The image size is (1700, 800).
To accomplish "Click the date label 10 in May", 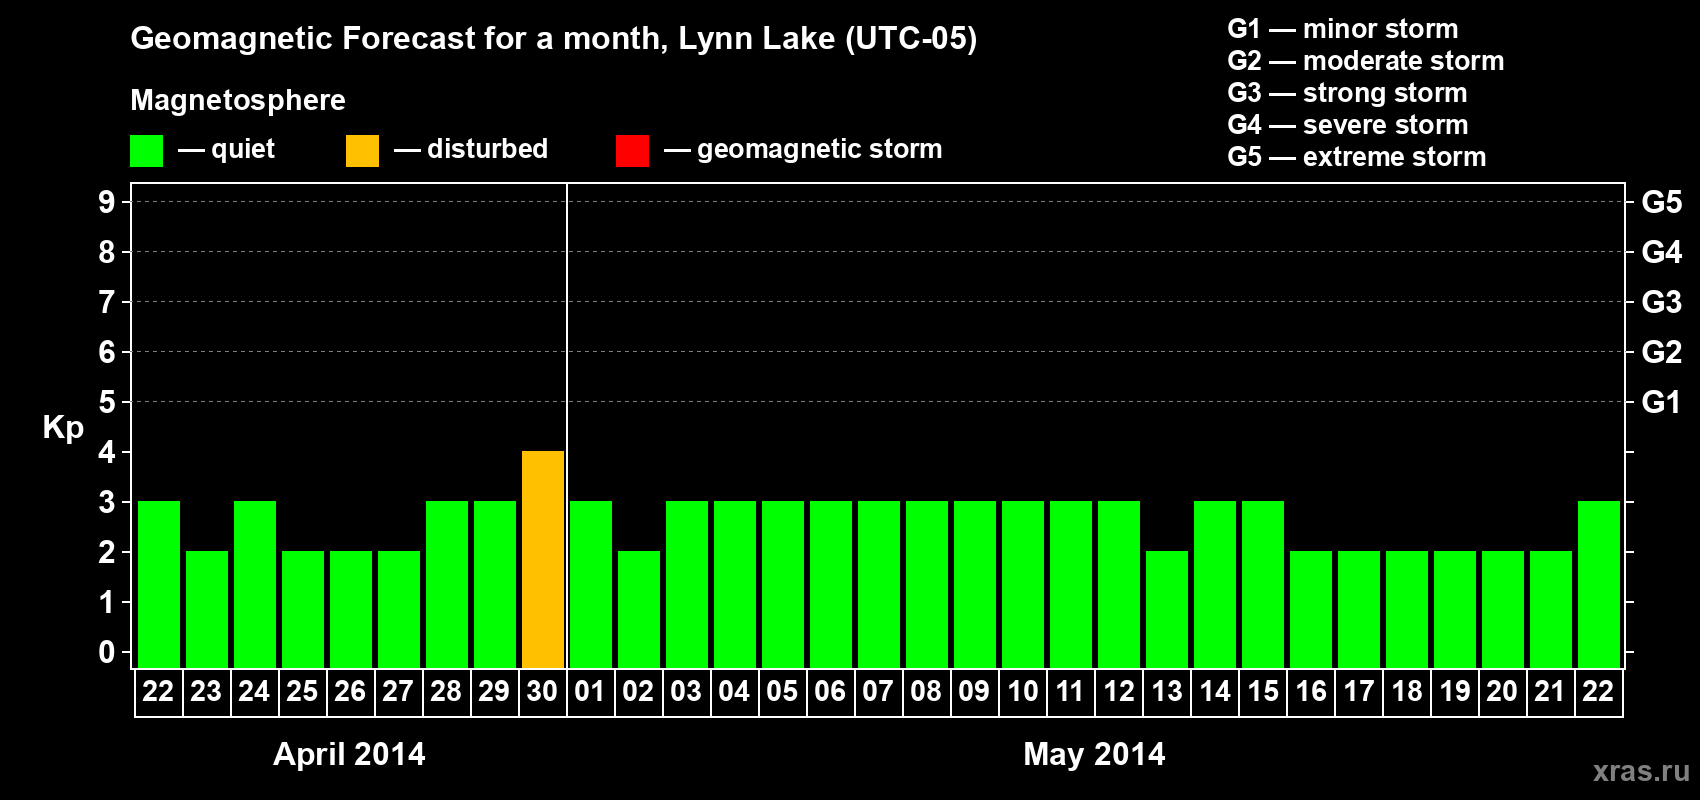I will click(1022, 692).
